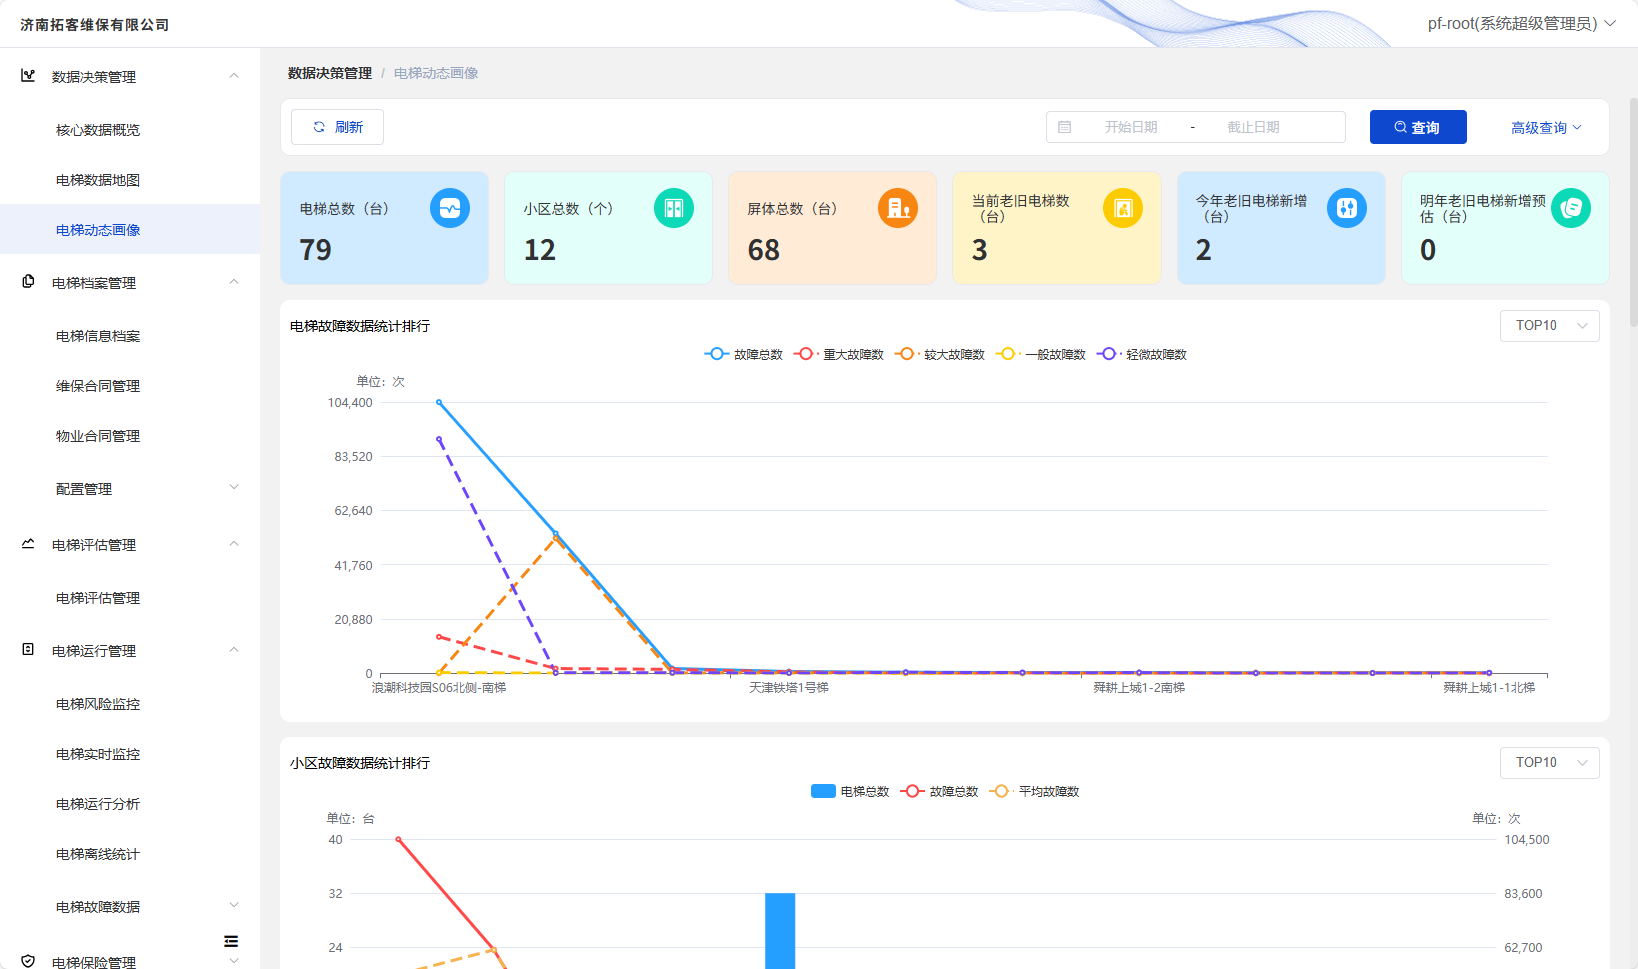Click the 查询 search button
Viewport: 1638px width, 969px height.
tap(1418, 127)
